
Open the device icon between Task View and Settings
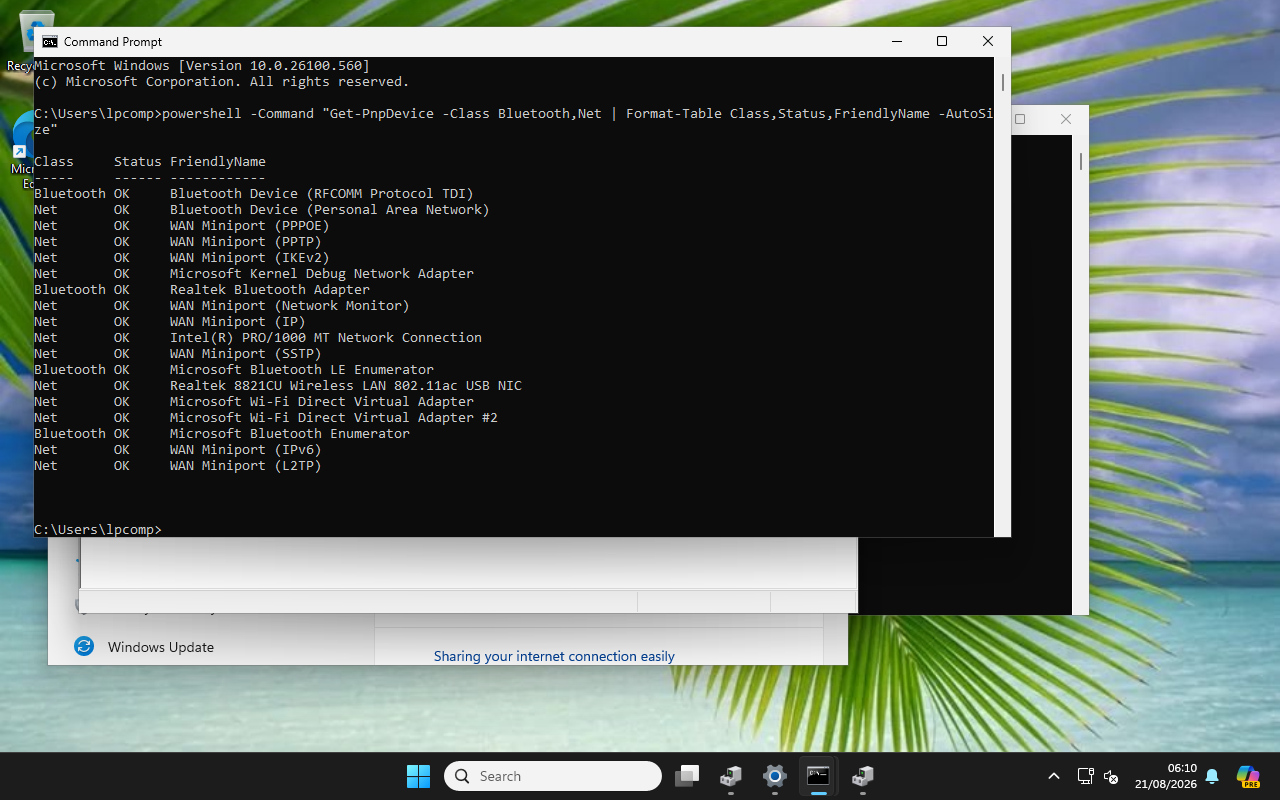pos(731,776)
